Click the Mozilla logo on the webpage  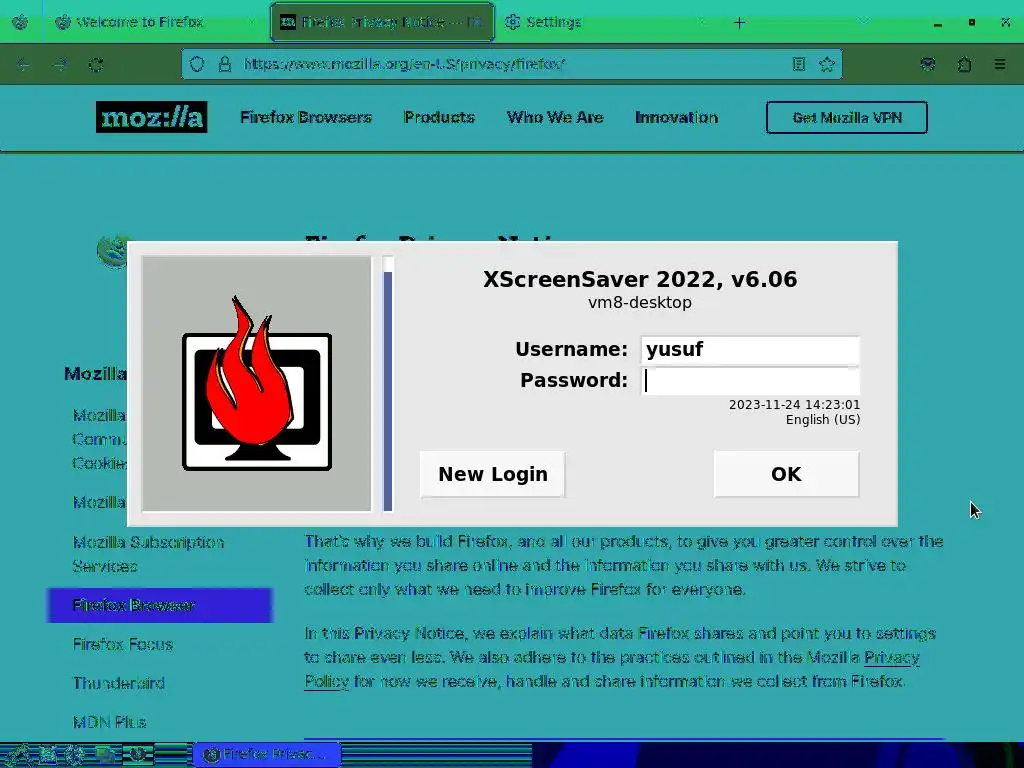(x=152, y=117)
